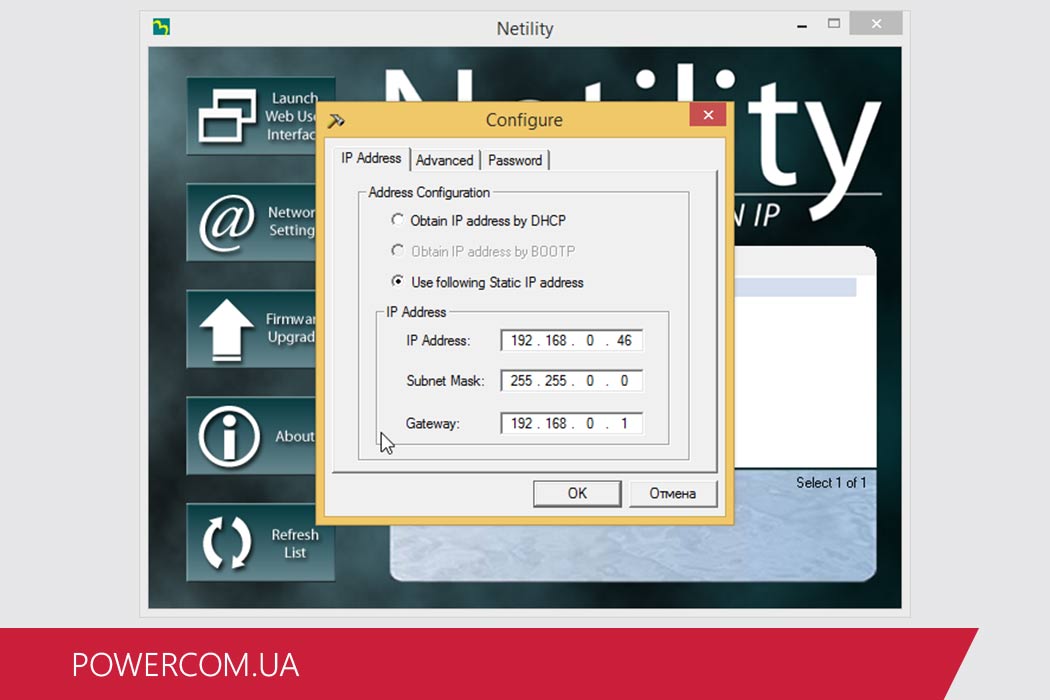Close the Configure dialog
The height and width of the screenshot is (700, 1050).
[x=708, y=115]
